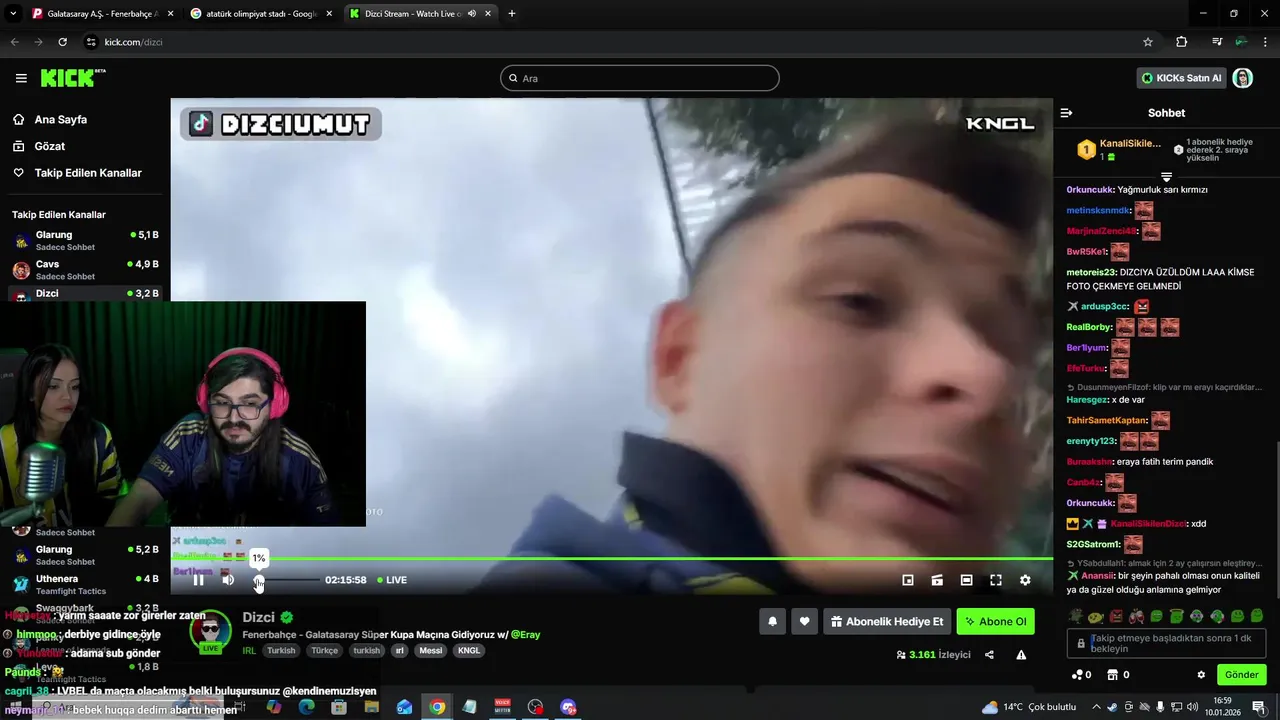The image size is (1280, 720).
Task: Bookmark this page with star icon
Action: click(x=1148, y=42)
